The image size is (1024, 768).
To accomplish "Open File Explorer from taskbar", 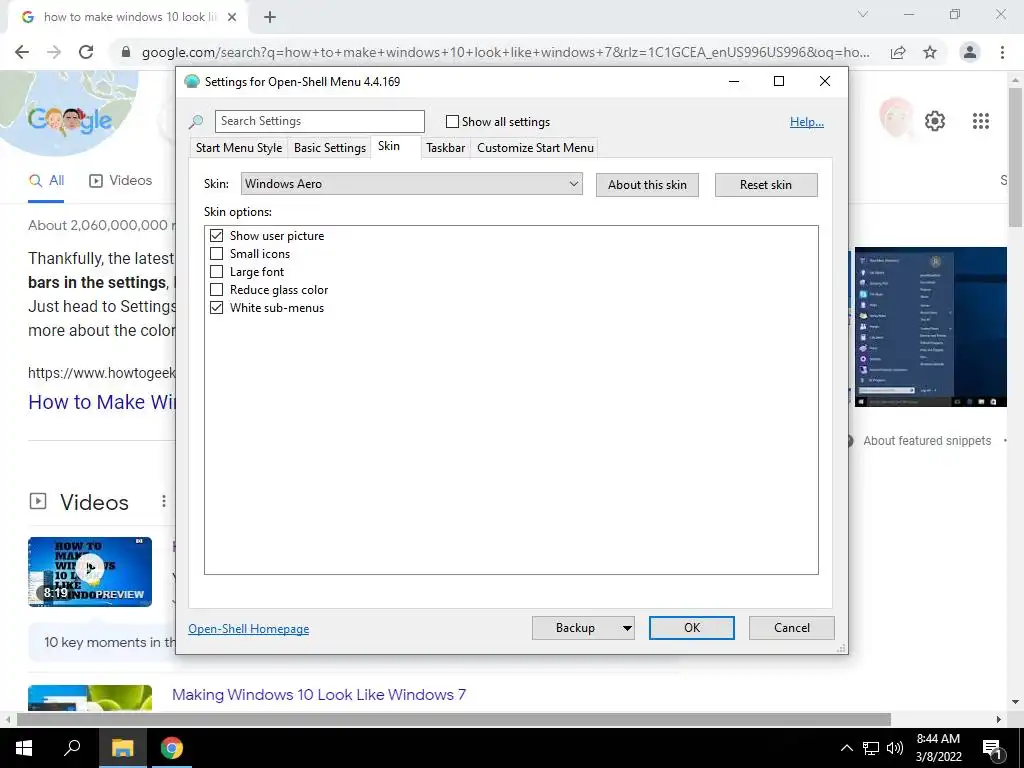I will tap(122, 748).
